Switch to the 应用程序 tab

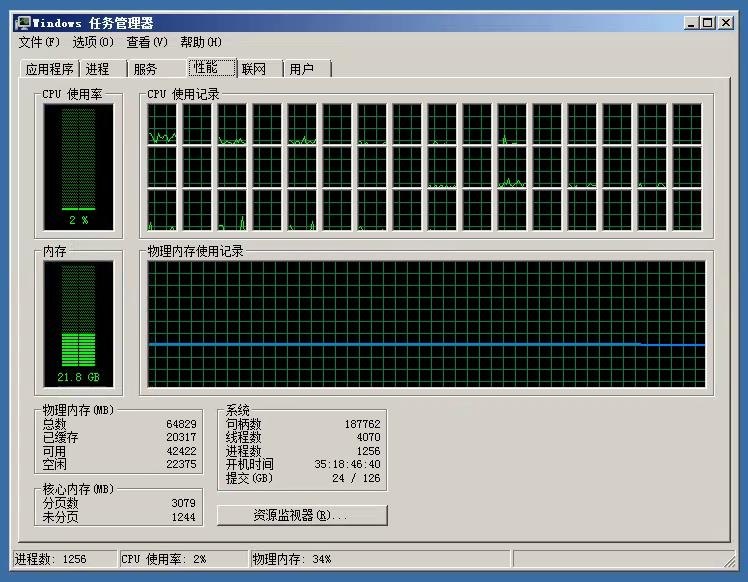point(49,69)
